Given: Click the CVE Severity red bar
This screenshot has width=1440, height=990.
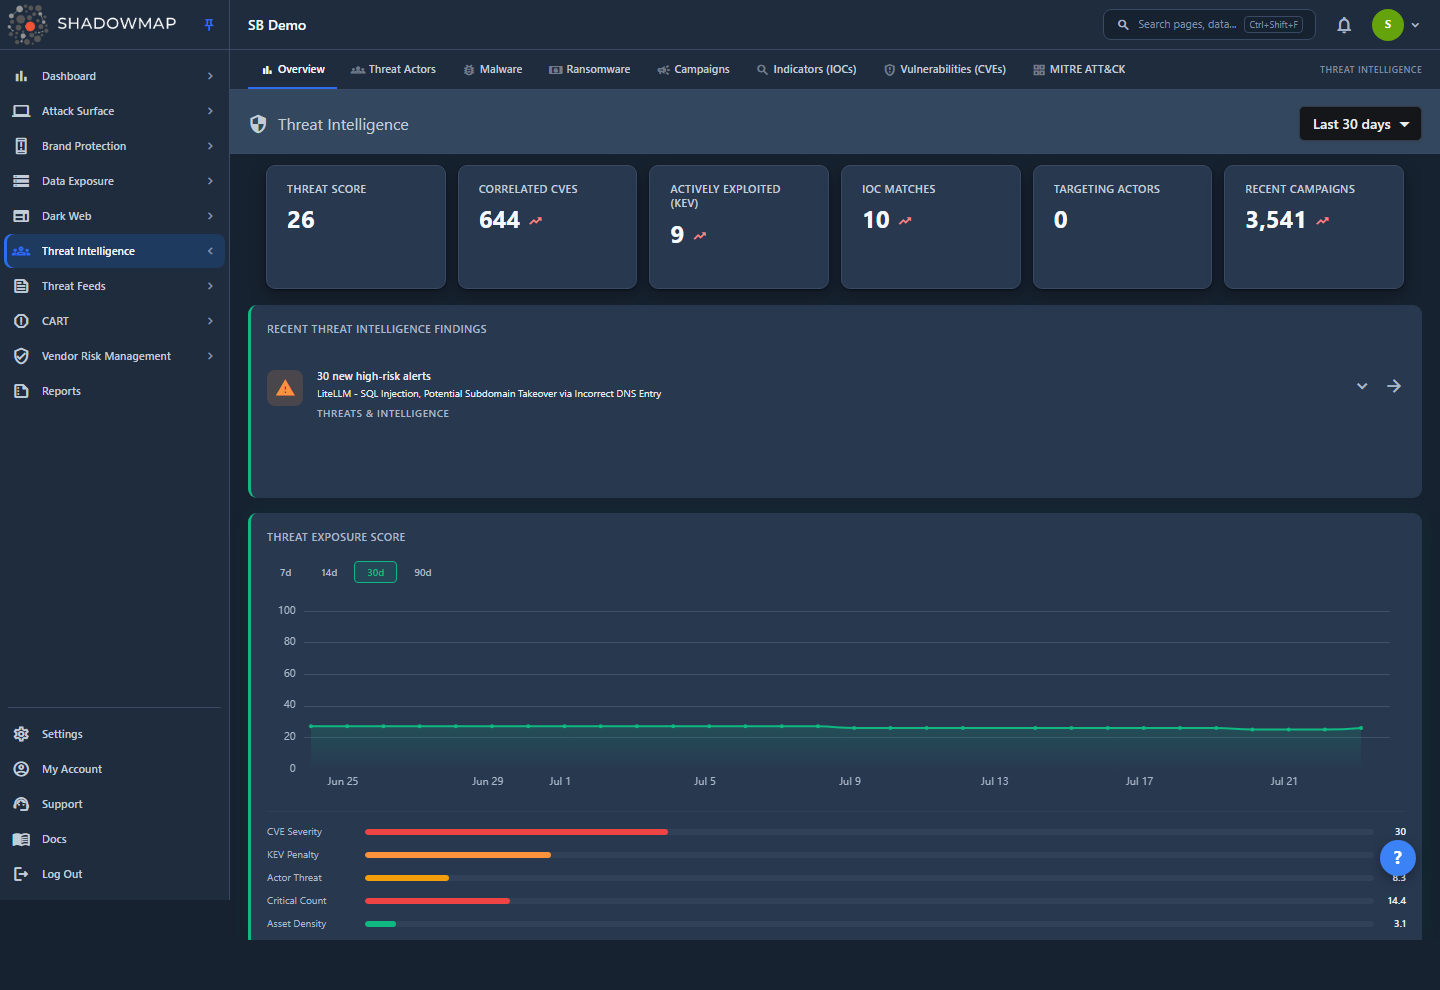Looking at the screenshot, I should (516, 832).
